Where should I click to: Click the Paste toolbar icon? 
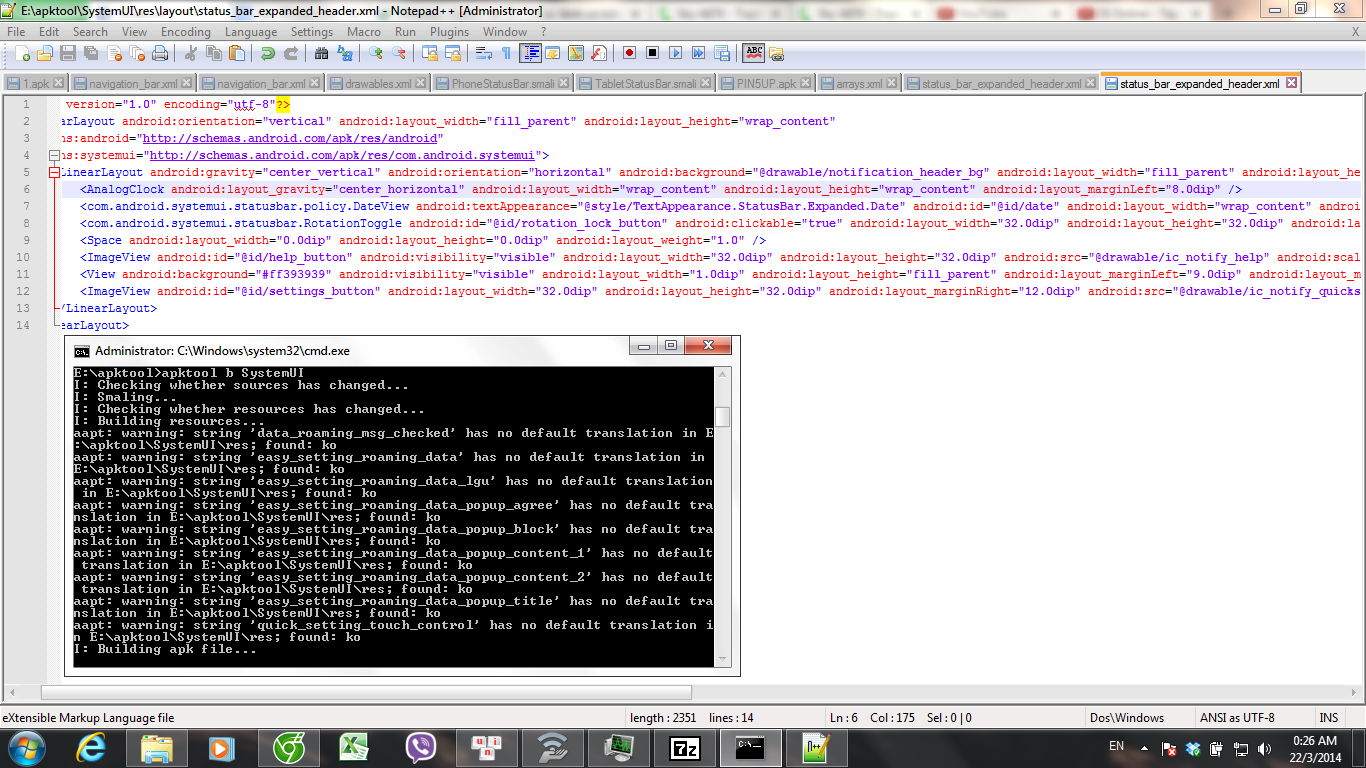click(x=237, y=53)
